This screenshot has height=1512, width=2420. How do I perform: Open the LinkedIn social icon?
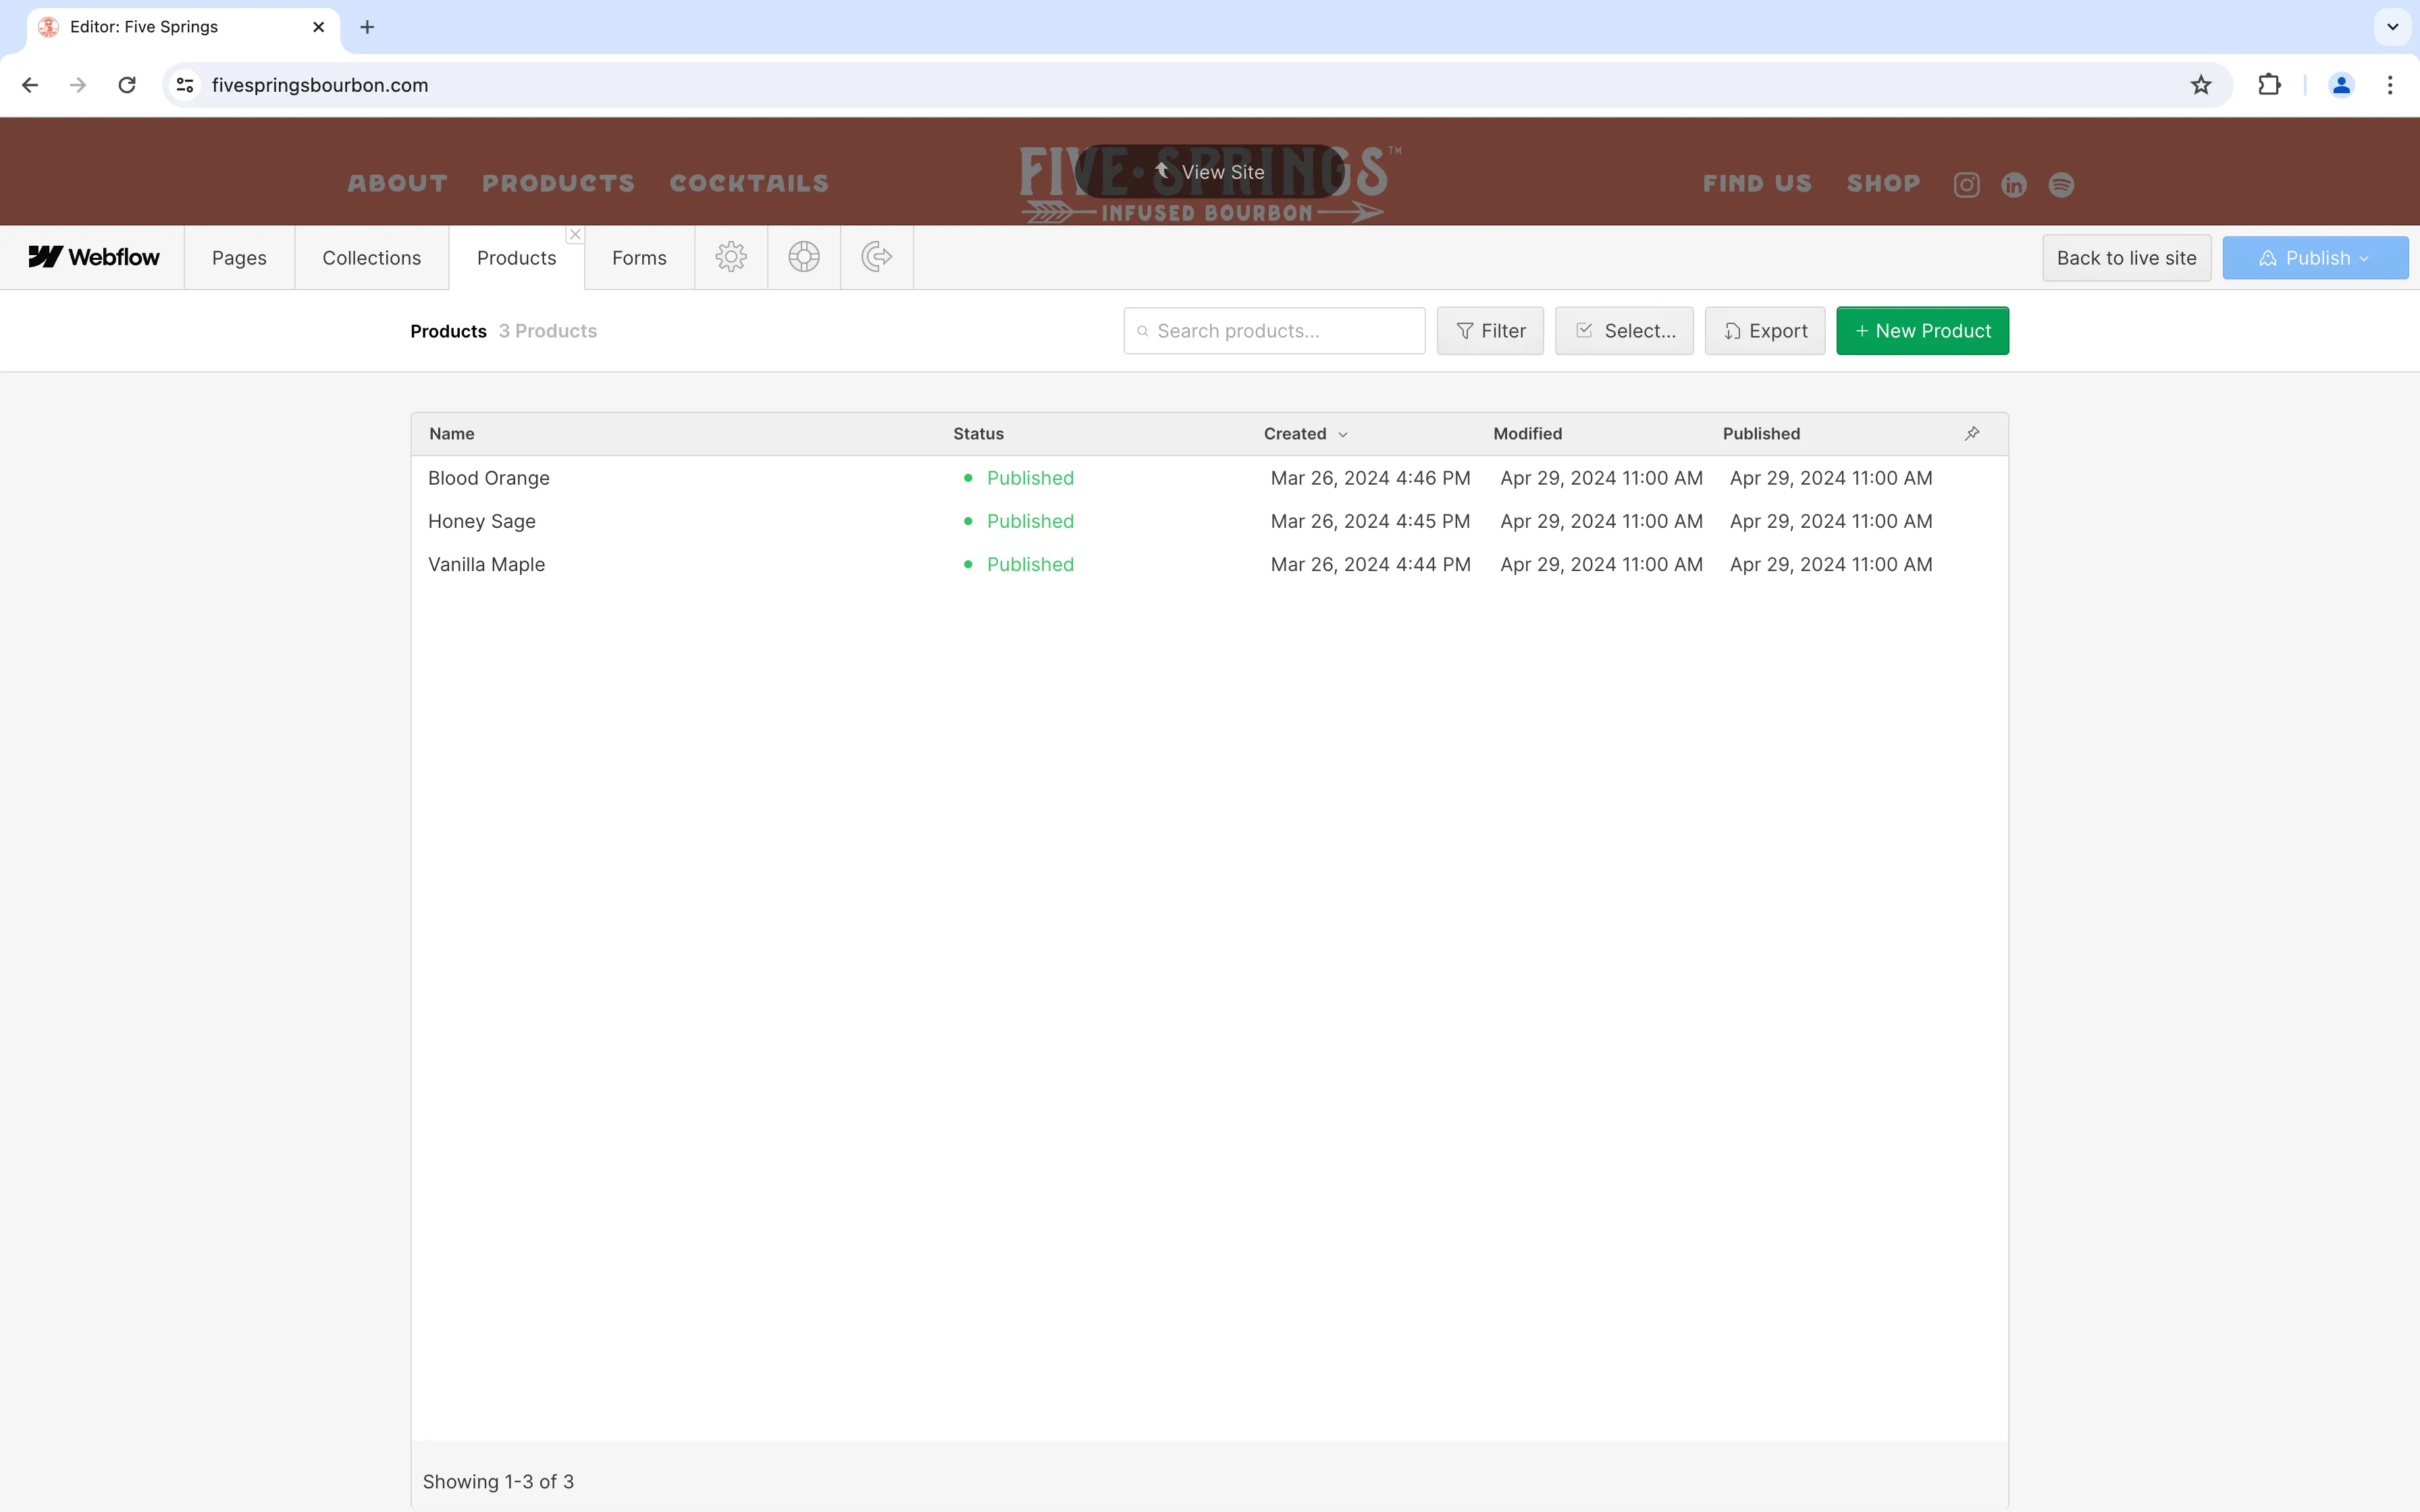click(2013, 184)
